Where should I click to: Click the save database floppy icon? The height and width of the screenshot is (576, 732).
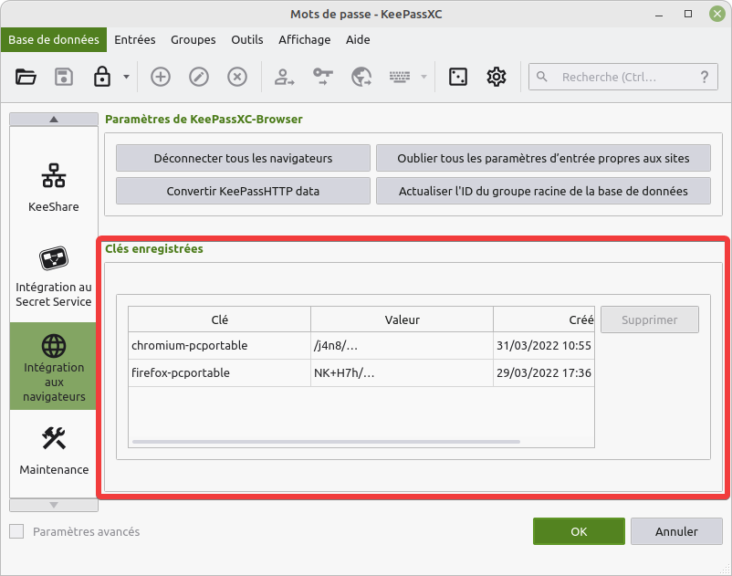(x=64, y=77)
